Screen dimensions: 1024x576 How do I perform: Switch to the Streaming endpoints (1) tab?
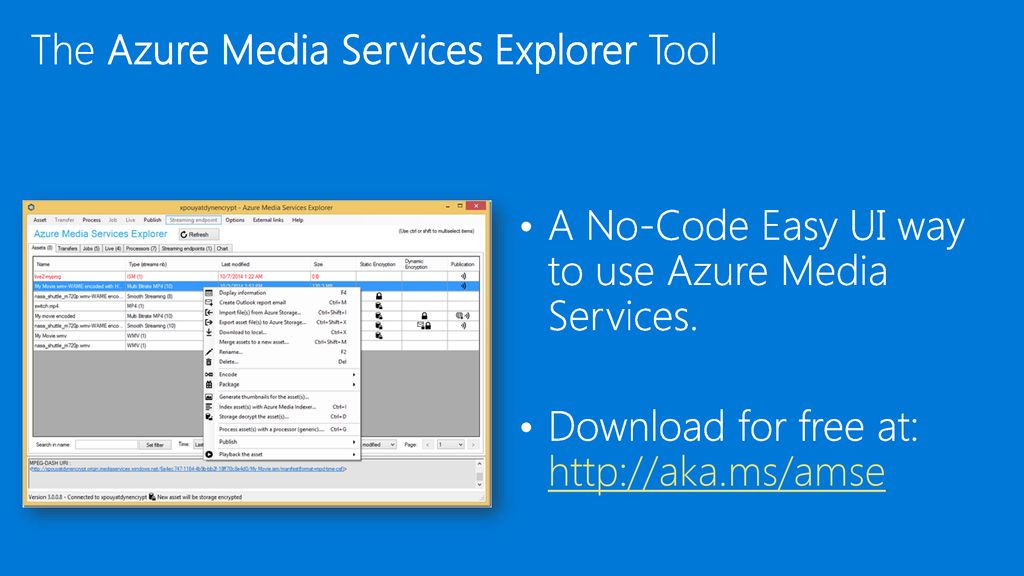(187, 249)
